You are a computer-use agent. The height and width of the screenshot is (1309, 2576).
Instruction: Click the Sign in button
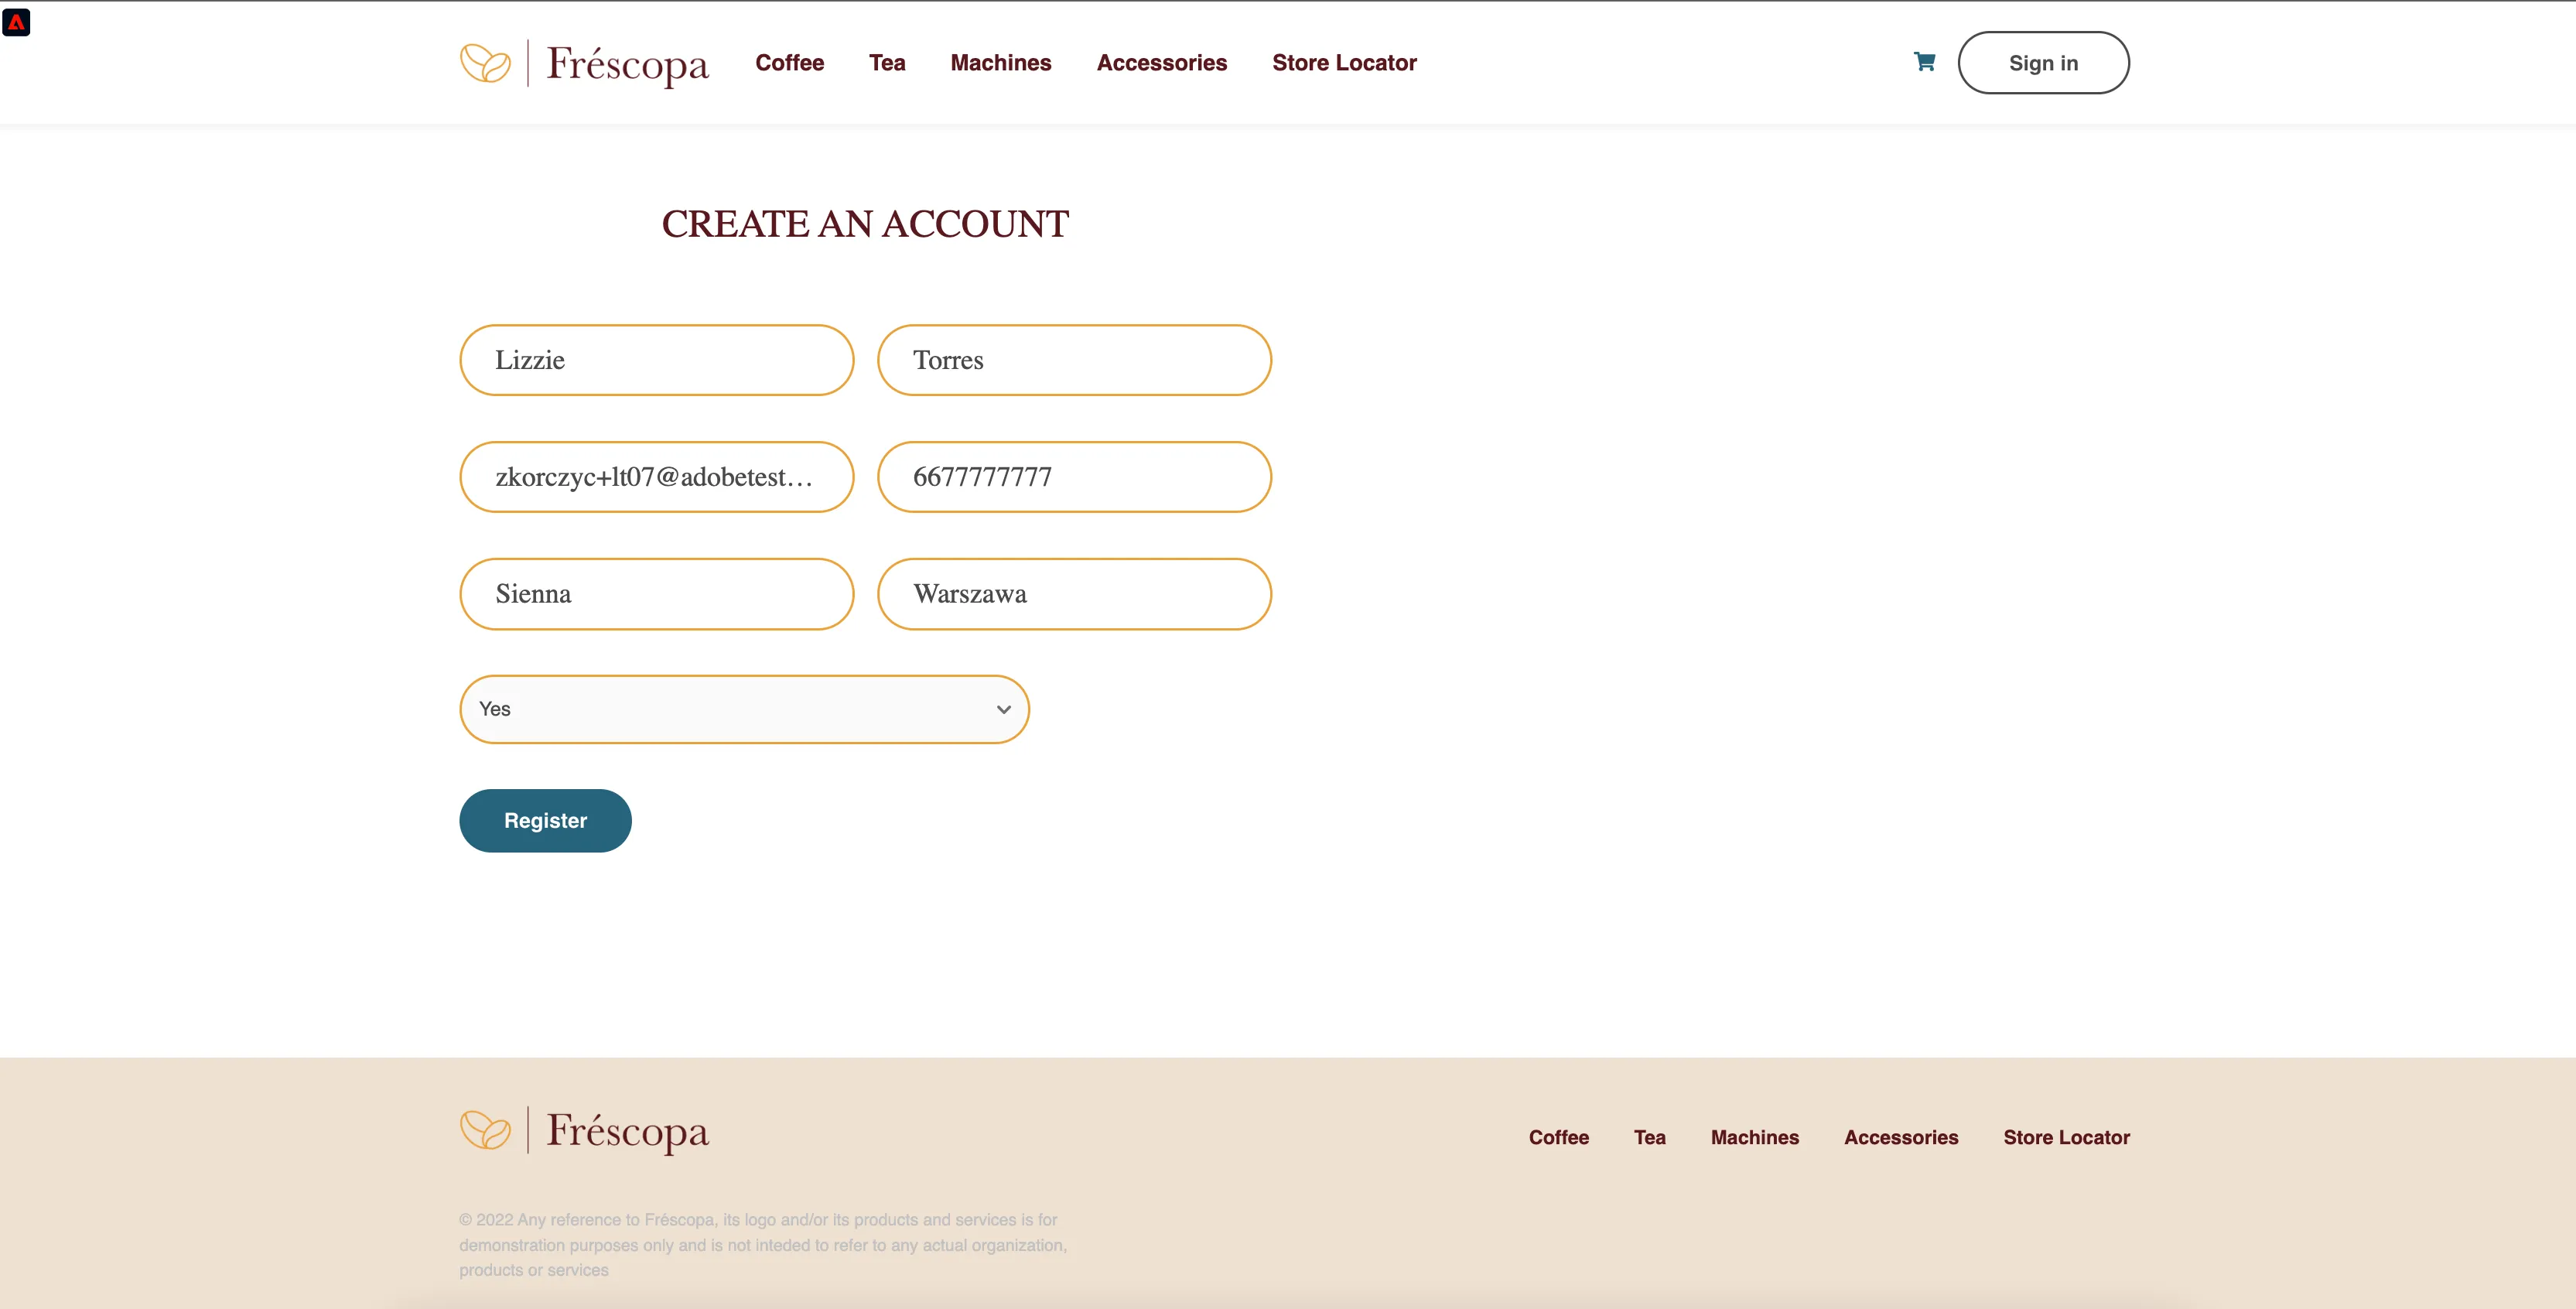[x=2043, y=63]
